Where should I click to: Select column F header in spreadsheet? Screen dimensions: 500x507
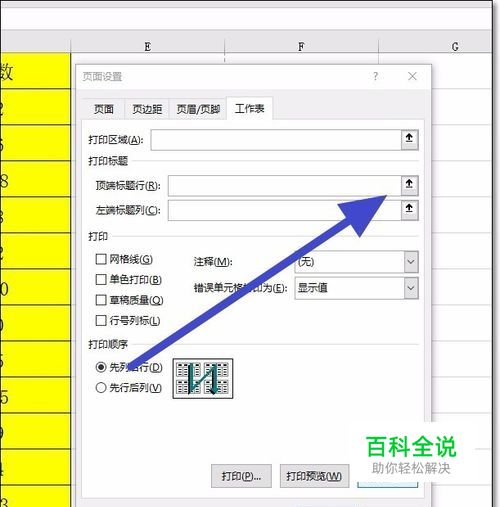pos(301,46)
